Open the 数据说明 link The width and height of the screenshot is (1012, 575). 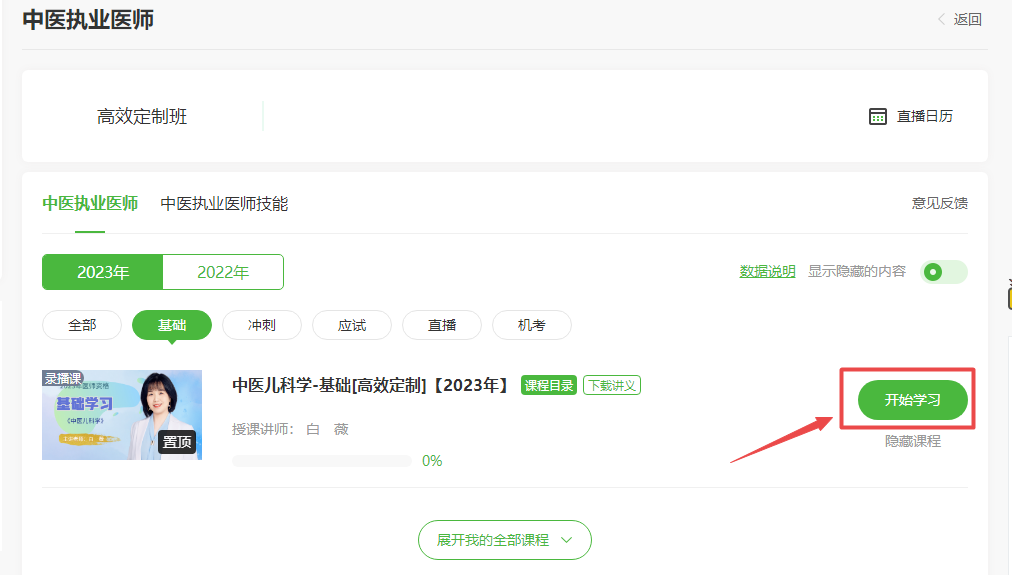[x=767, y=271]
